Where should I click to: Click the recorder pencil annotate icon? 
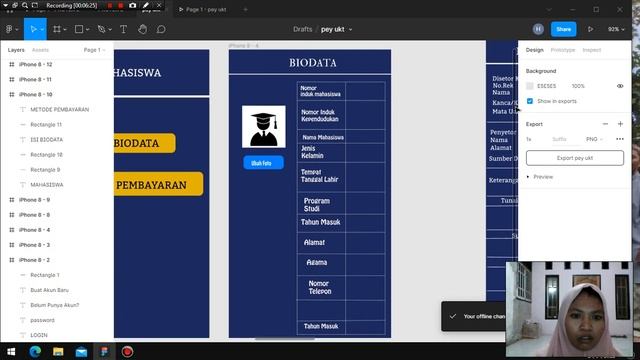click(x=146, y=5)
